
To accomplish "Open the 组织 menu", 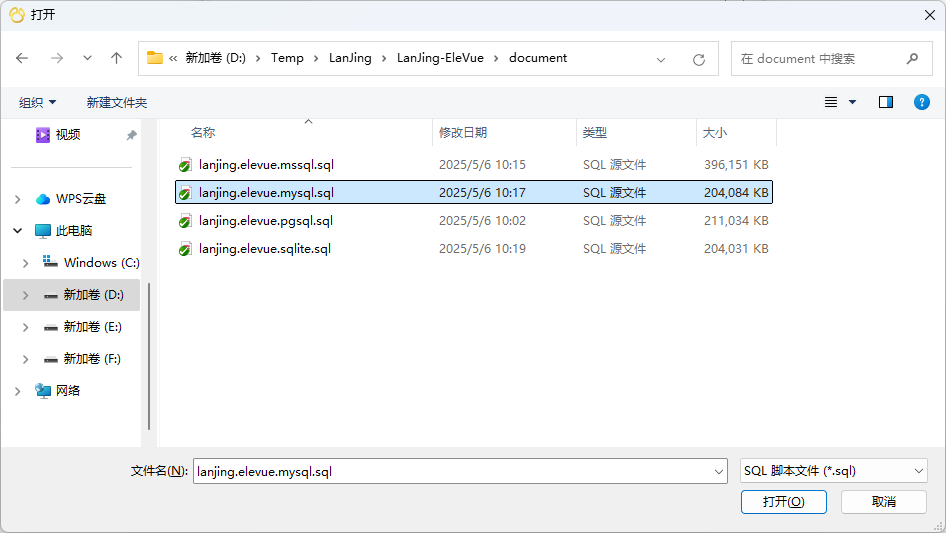I will 37,103.
